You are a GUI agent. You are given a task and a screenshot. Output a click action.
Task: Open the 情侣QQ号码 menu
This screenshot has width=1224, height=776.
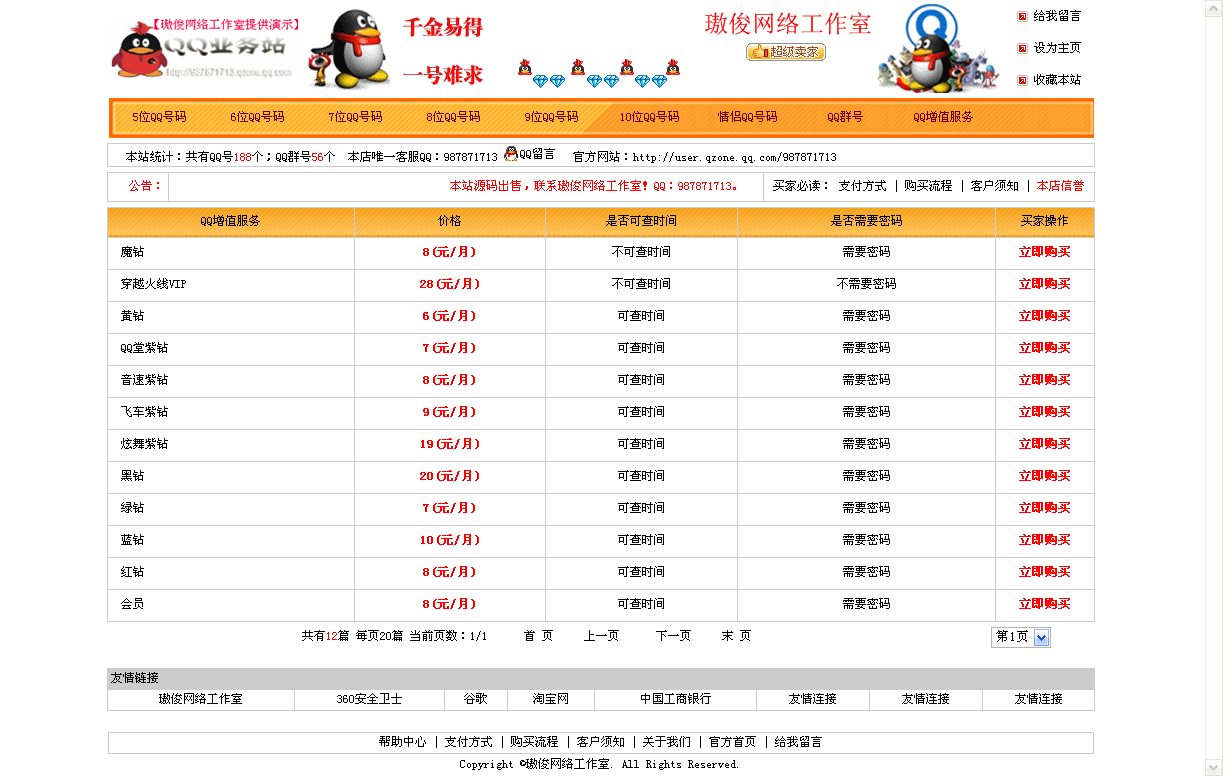(747, 117)
